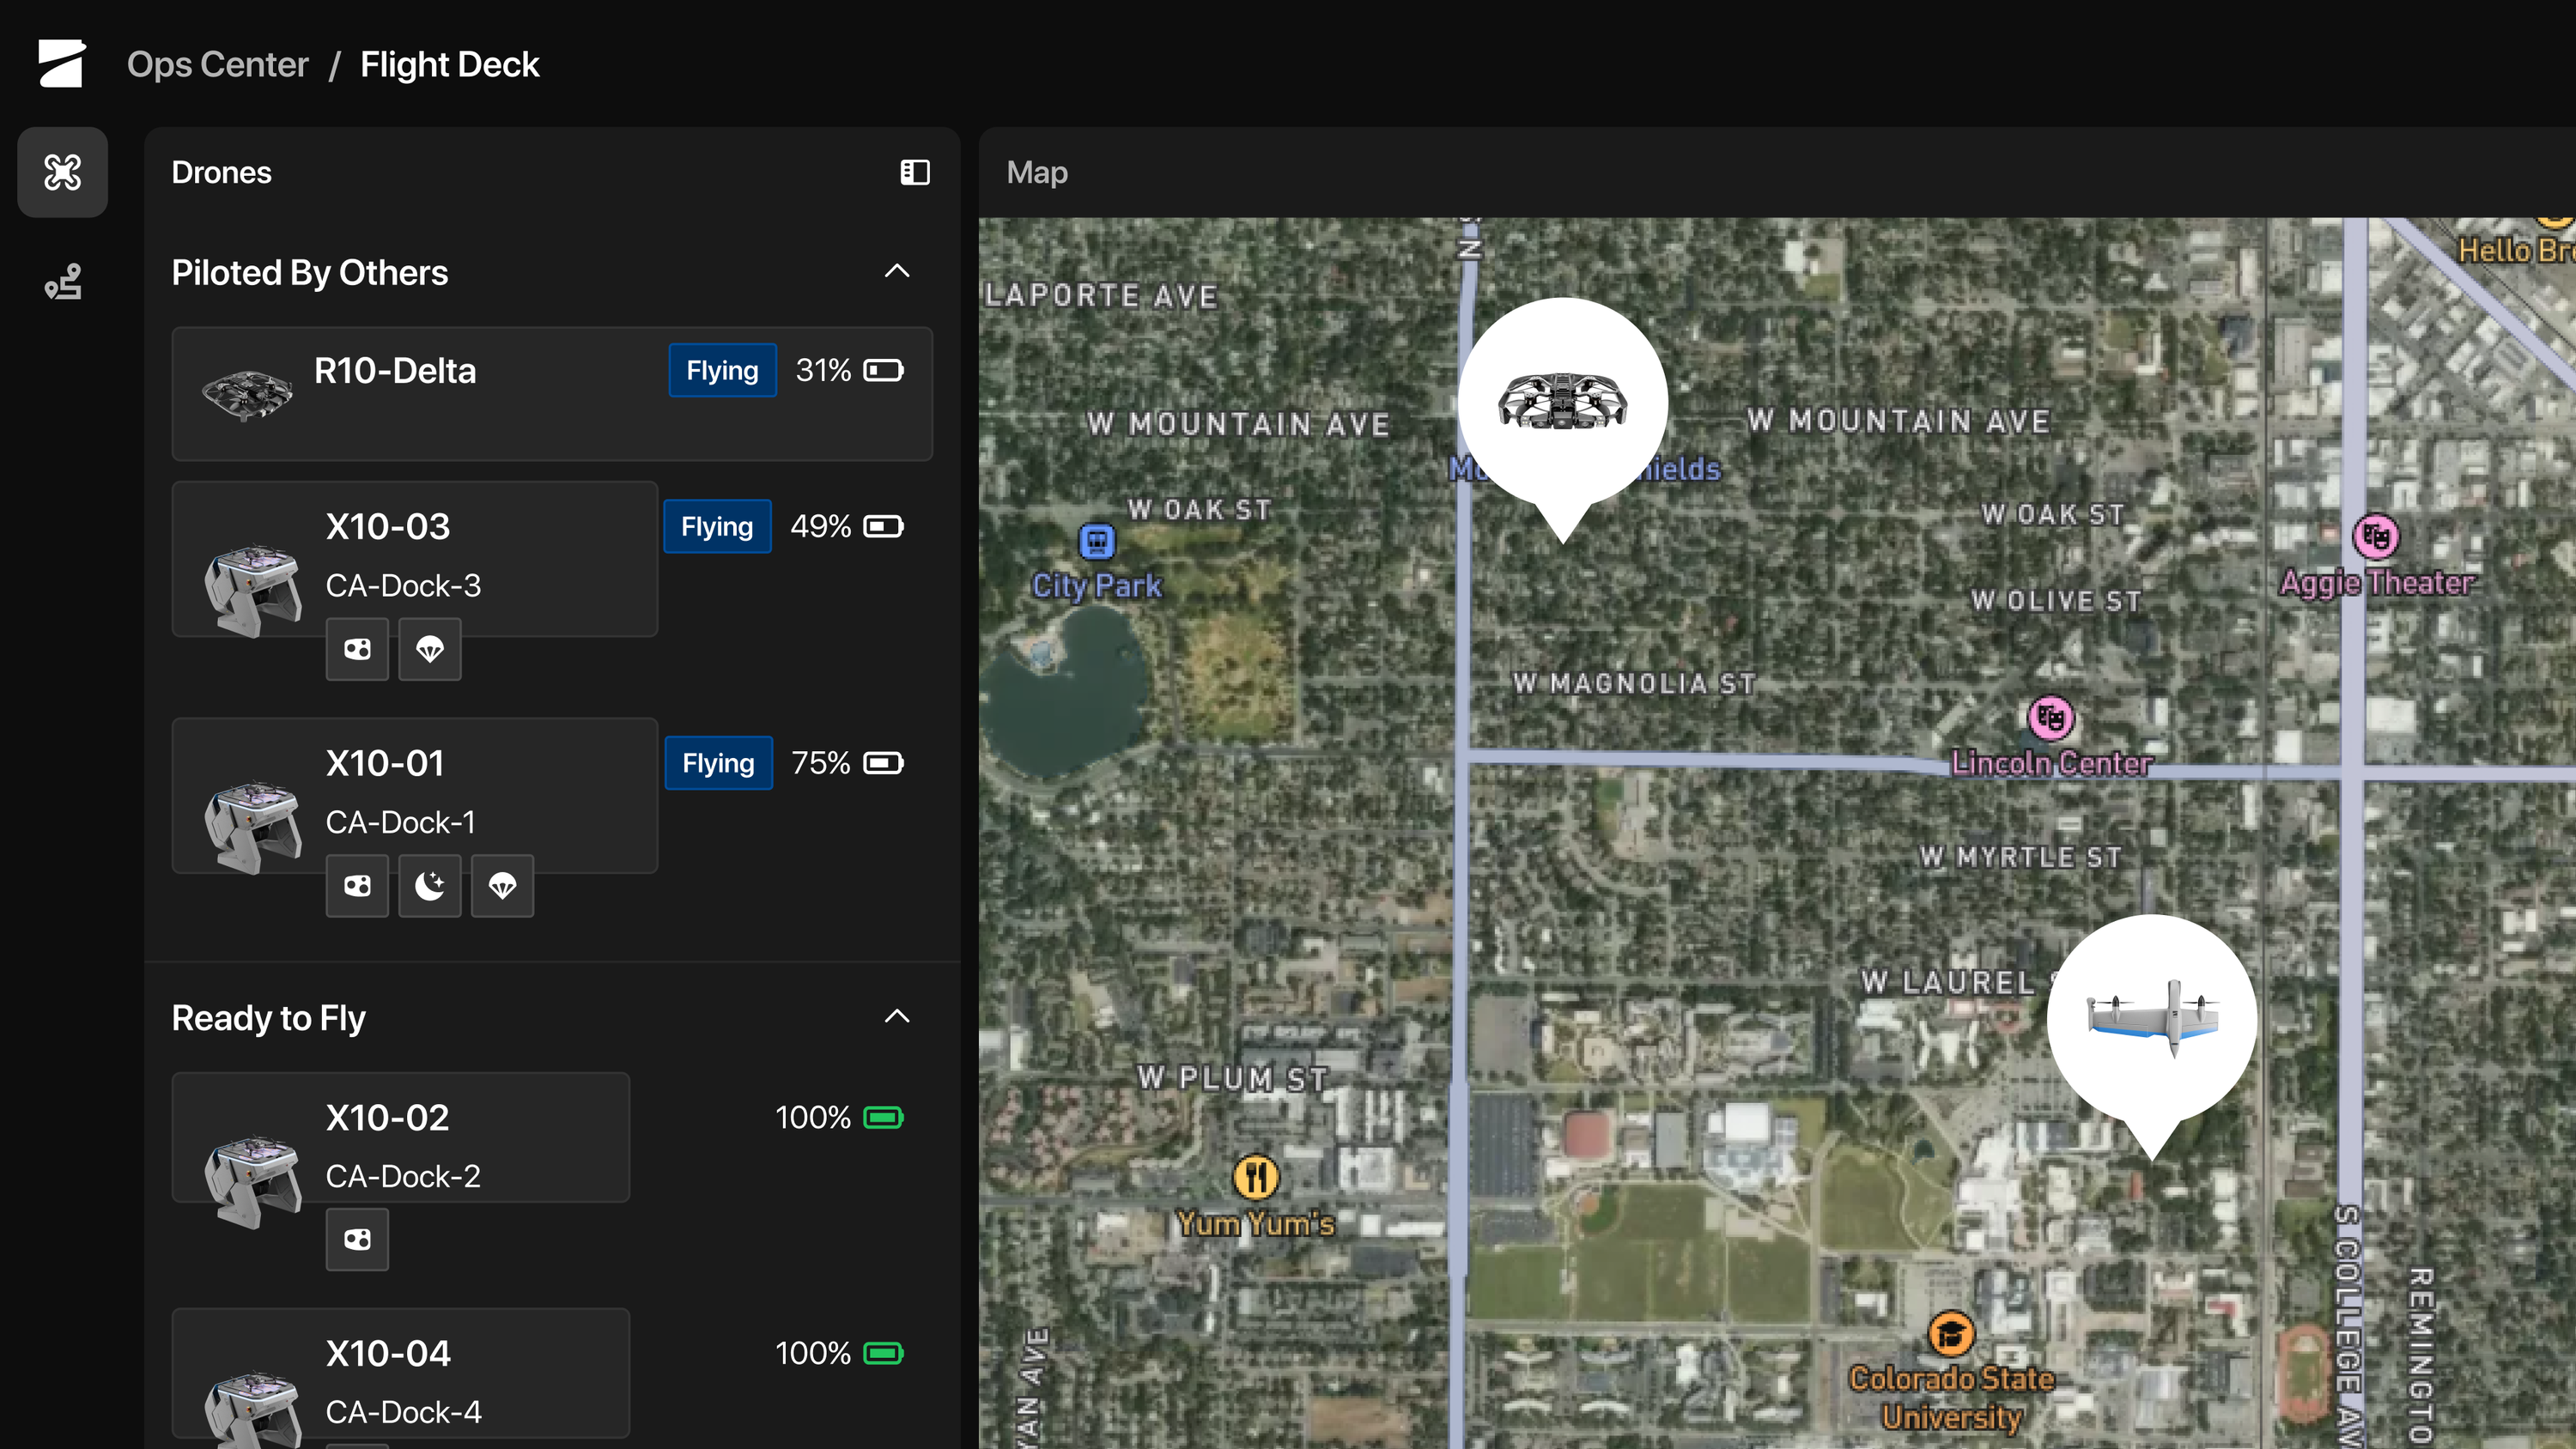The image size is (2576, 1449).
Task: Collapse the Drones panel with layout icon
Action: 915,172
